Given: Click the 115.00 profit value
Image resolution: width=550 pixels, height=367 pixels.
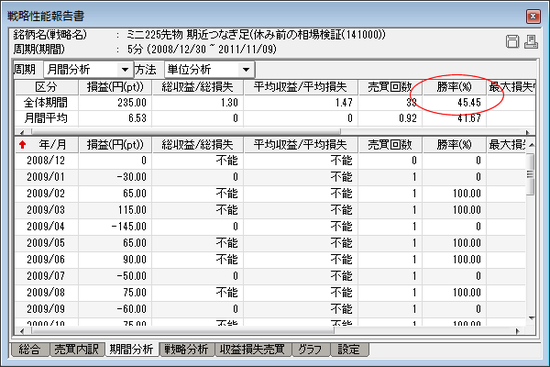Looking at the screenshot, I should 132,210.
